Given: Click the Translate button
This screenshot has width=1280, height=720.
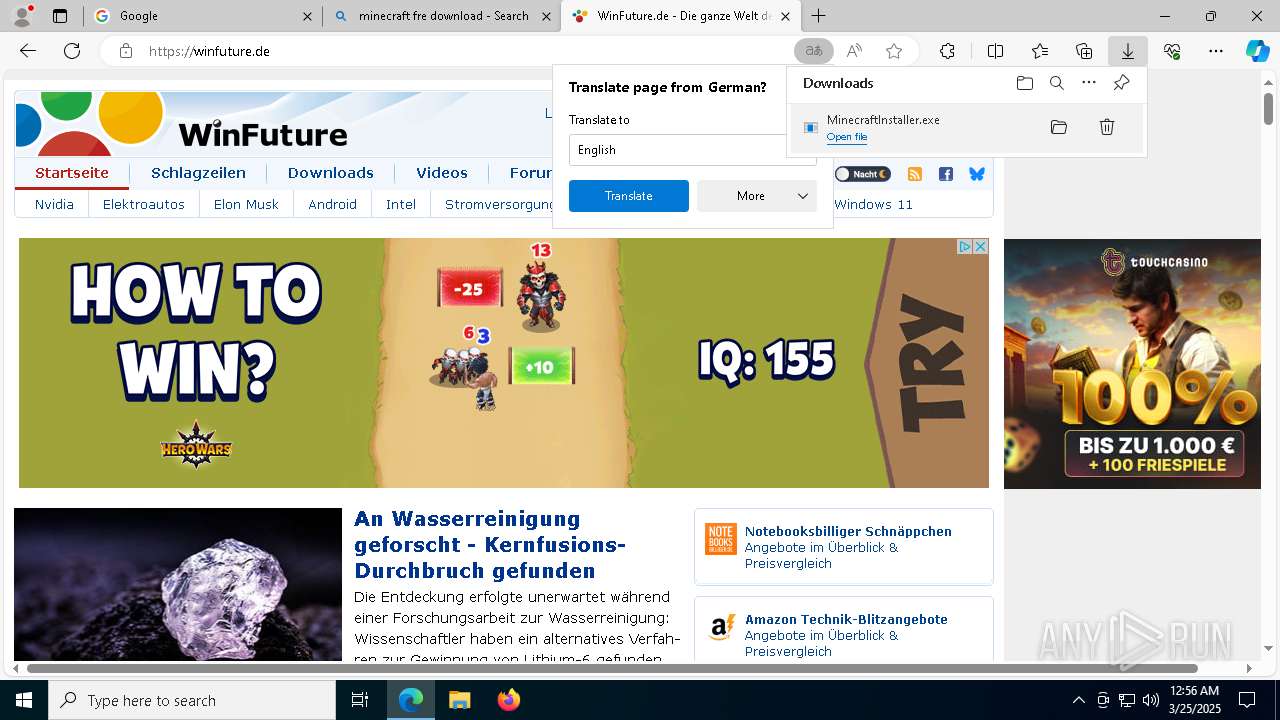Looking at the screenshot, I should pos(629,196).
